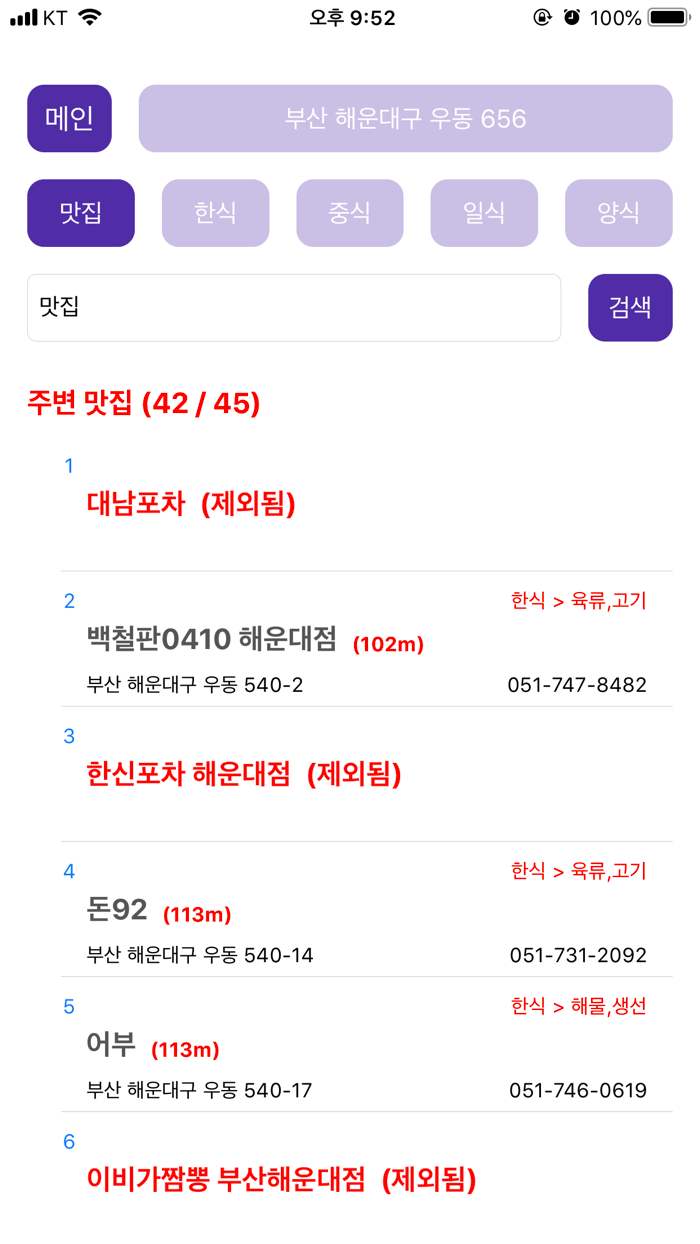The width and height of the screenshot is (700, 1244).
Task: Switch to the 중식 category
Action: pyautogui.click(x=349, y=212)
